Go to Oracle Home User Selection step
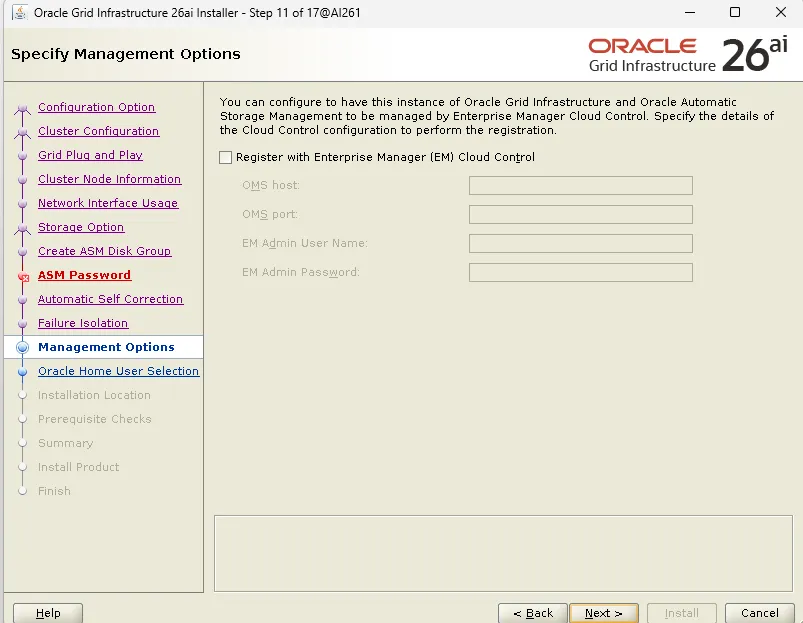This screenshot has width=803, height=623. [118, 371]
